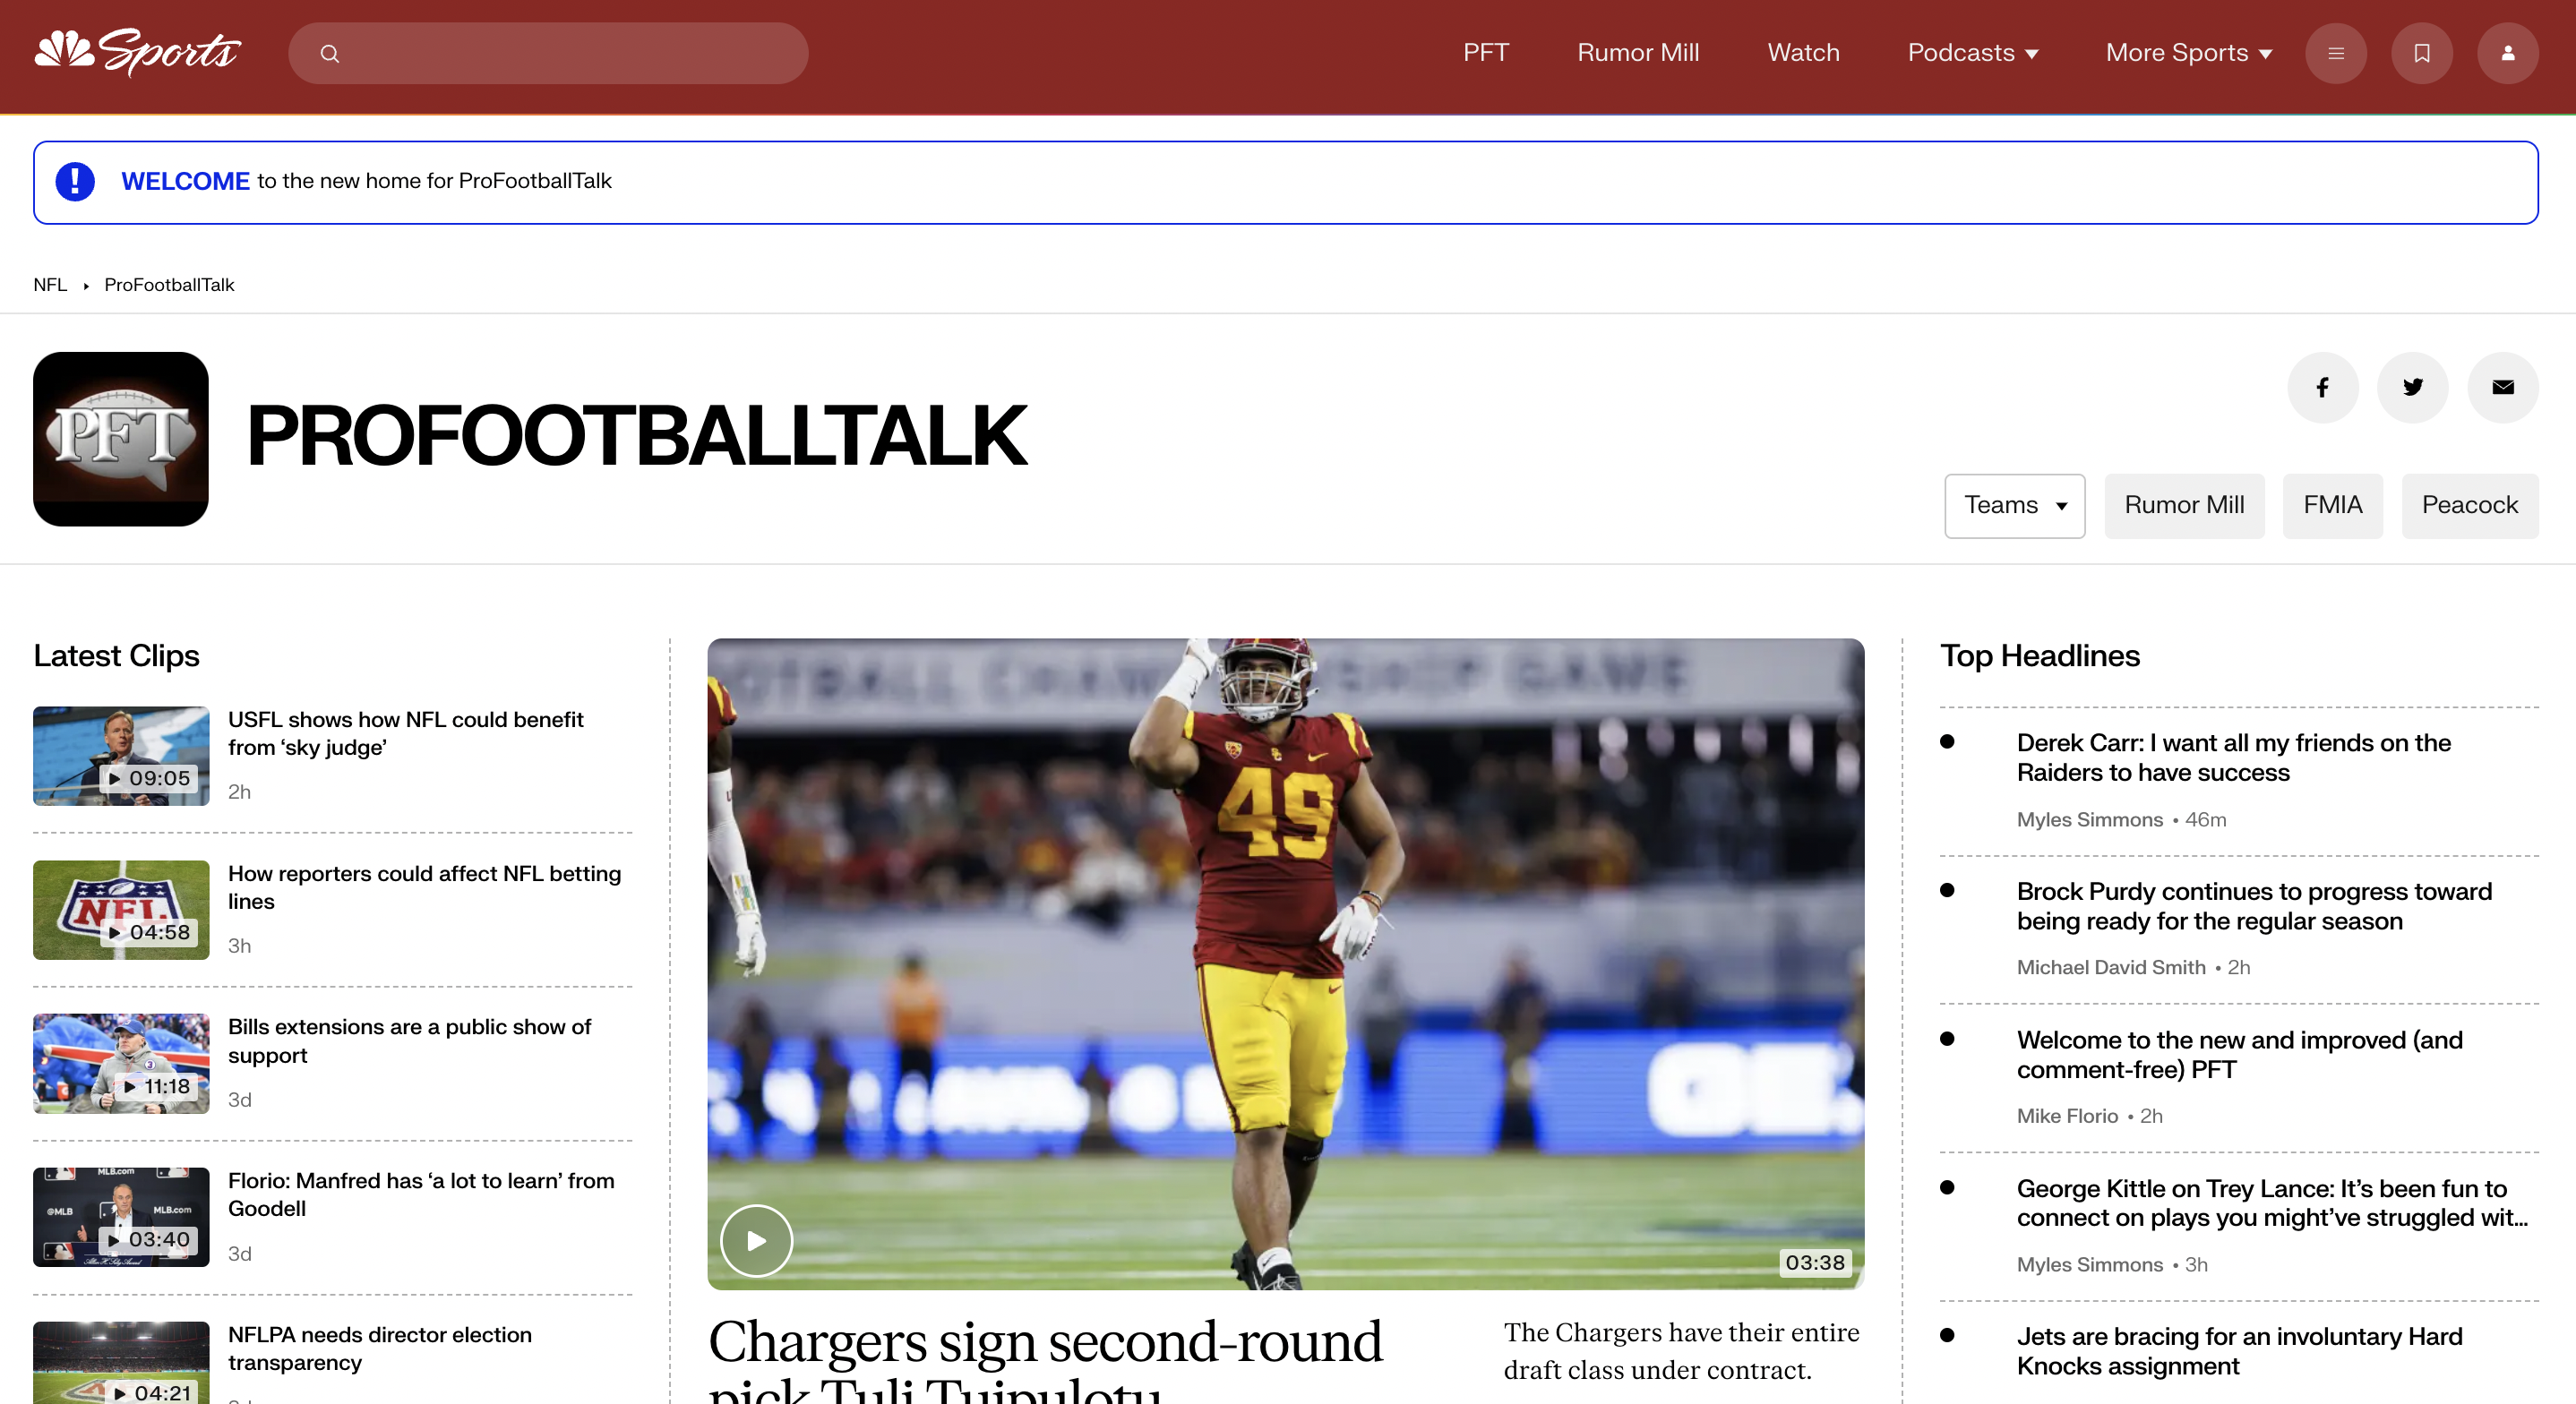Click author Michael David Smith

click(2111, 968)
